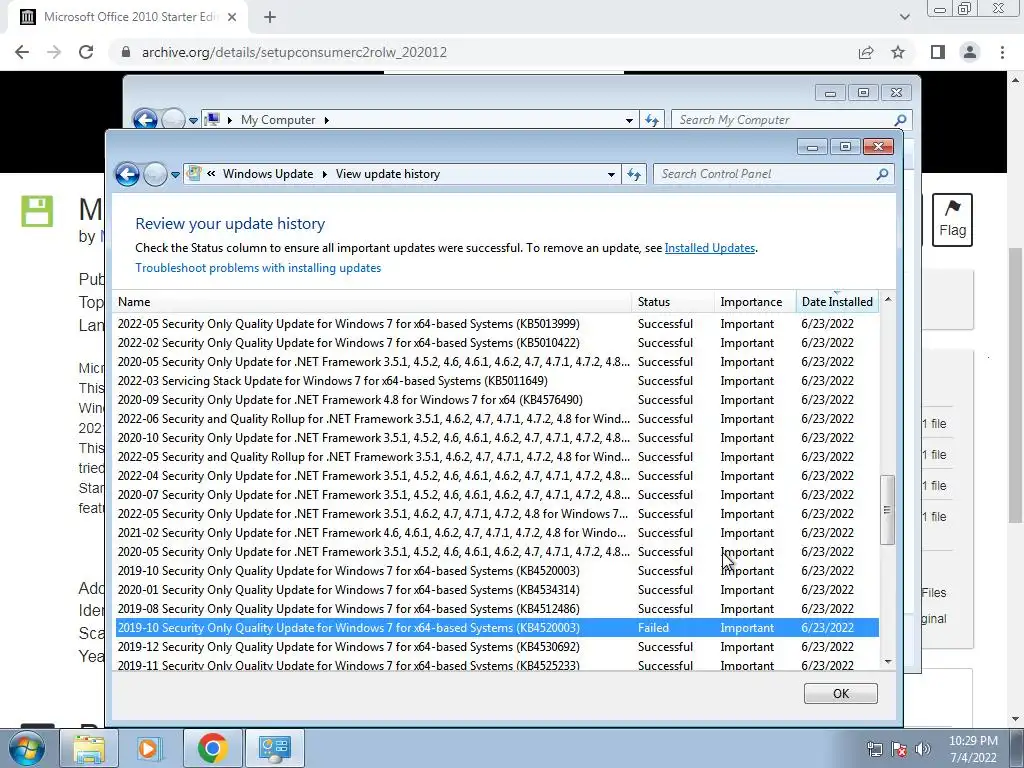Screen dimensions: 1024x768
Task: Bookmark the page with the star icon
Action: click(x=898, y=52)
